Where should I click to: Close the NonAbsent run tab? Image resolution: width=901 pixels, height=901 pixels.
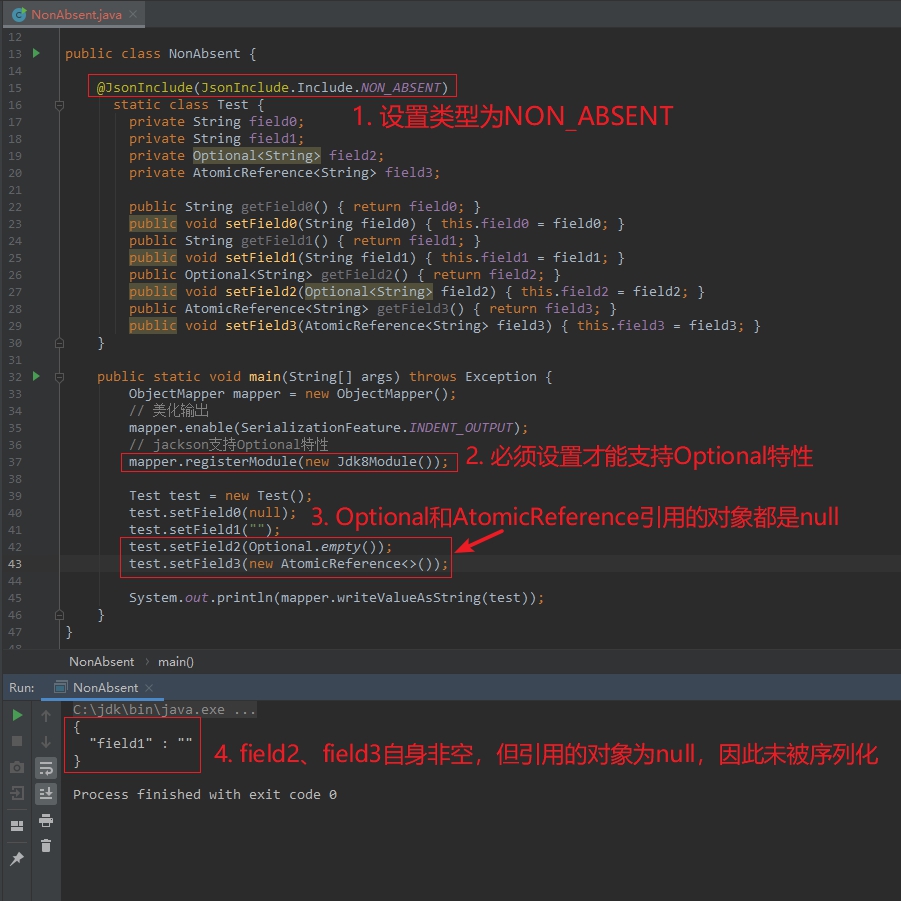(x=149, y=687)
